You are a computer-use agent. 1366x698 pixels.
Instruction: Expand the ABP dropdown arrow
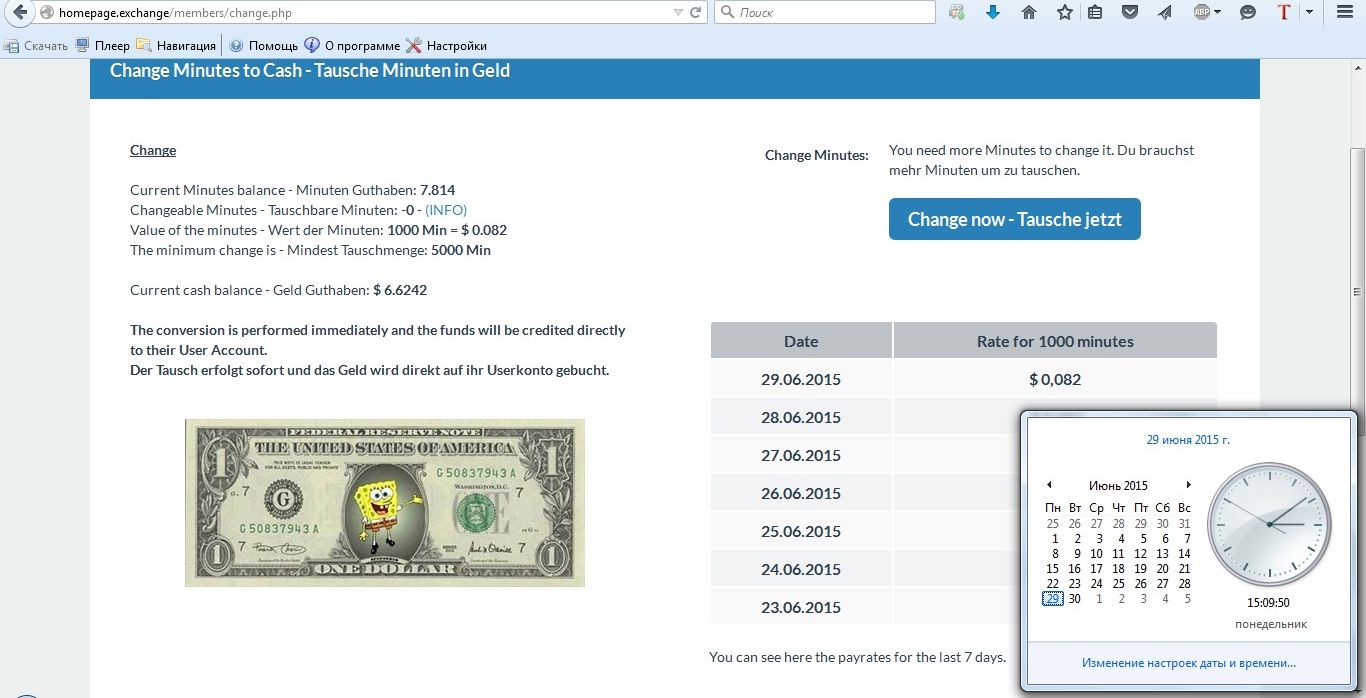(x=1217, y=13)
